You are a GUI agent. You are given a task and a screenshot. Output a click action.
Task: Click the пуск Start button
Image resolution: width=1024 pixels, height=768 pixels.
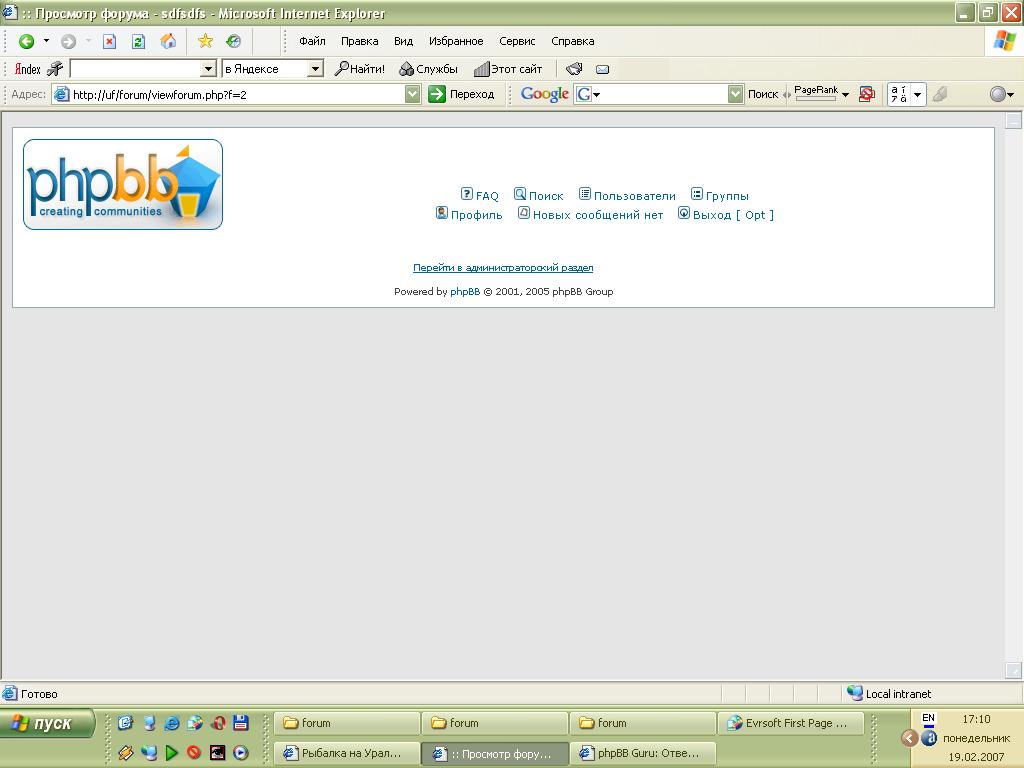48,723
